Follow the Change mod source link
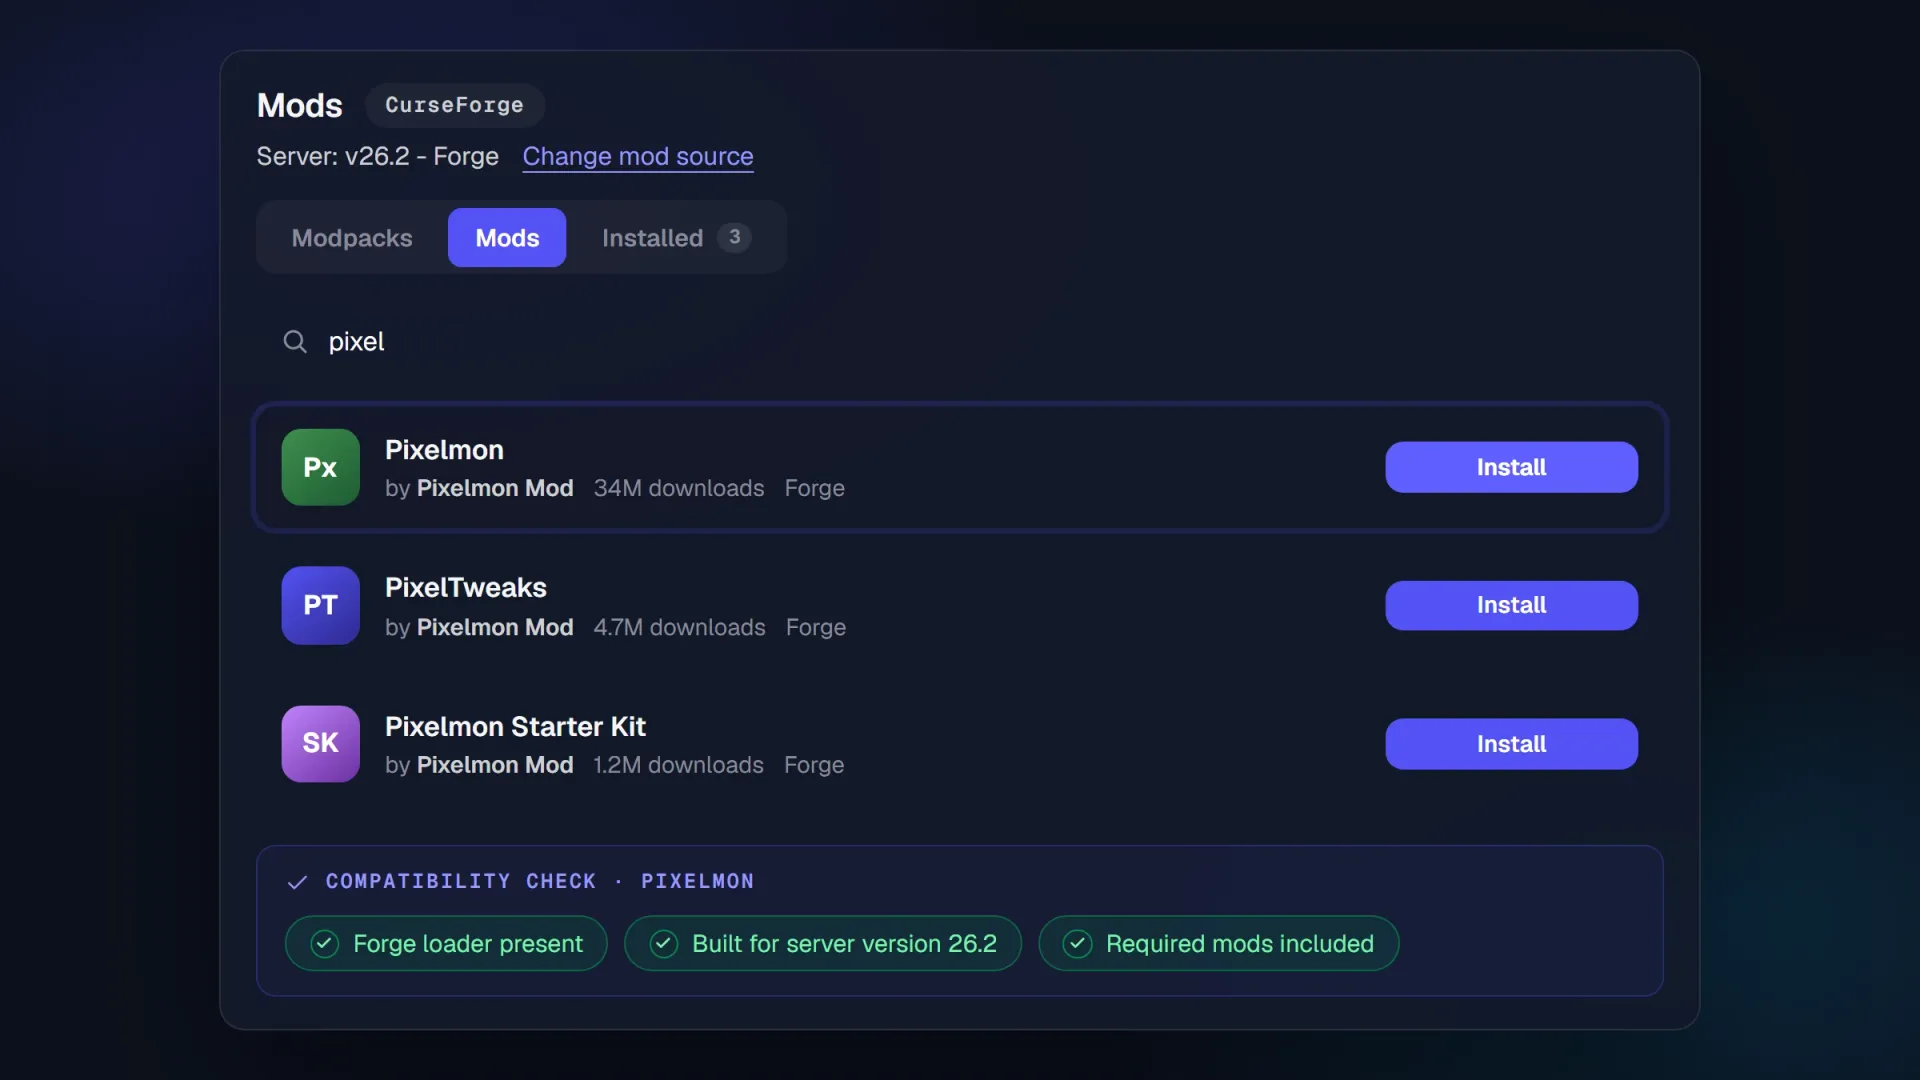Viewport: 1920px width, 1080px height. point(638,156)
